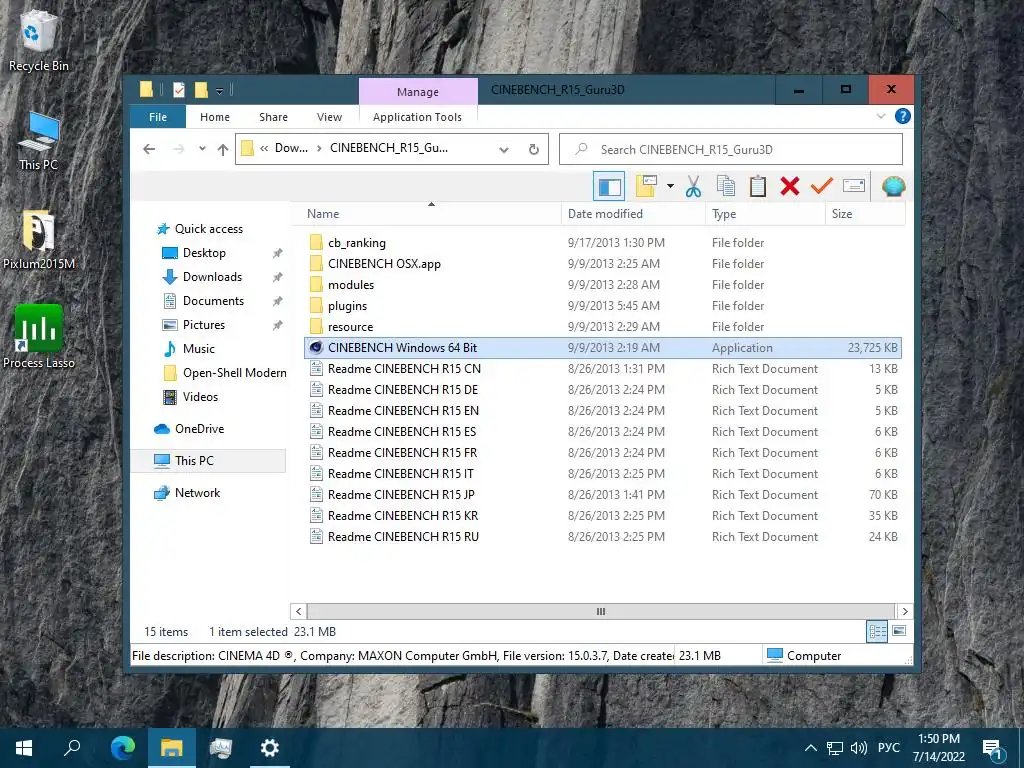Open Network in the navigation pane
The height and width of the screenshot is (768, 1024).
197,493
